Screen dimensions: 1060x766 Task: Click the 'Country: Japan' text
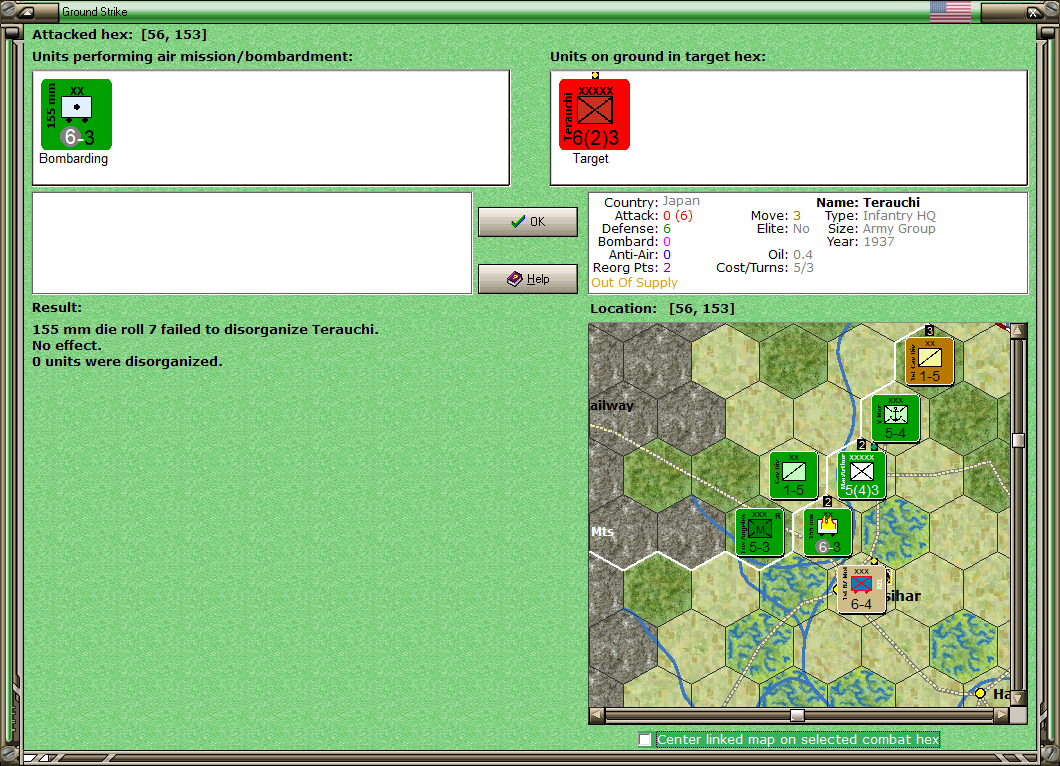point(652,202)
